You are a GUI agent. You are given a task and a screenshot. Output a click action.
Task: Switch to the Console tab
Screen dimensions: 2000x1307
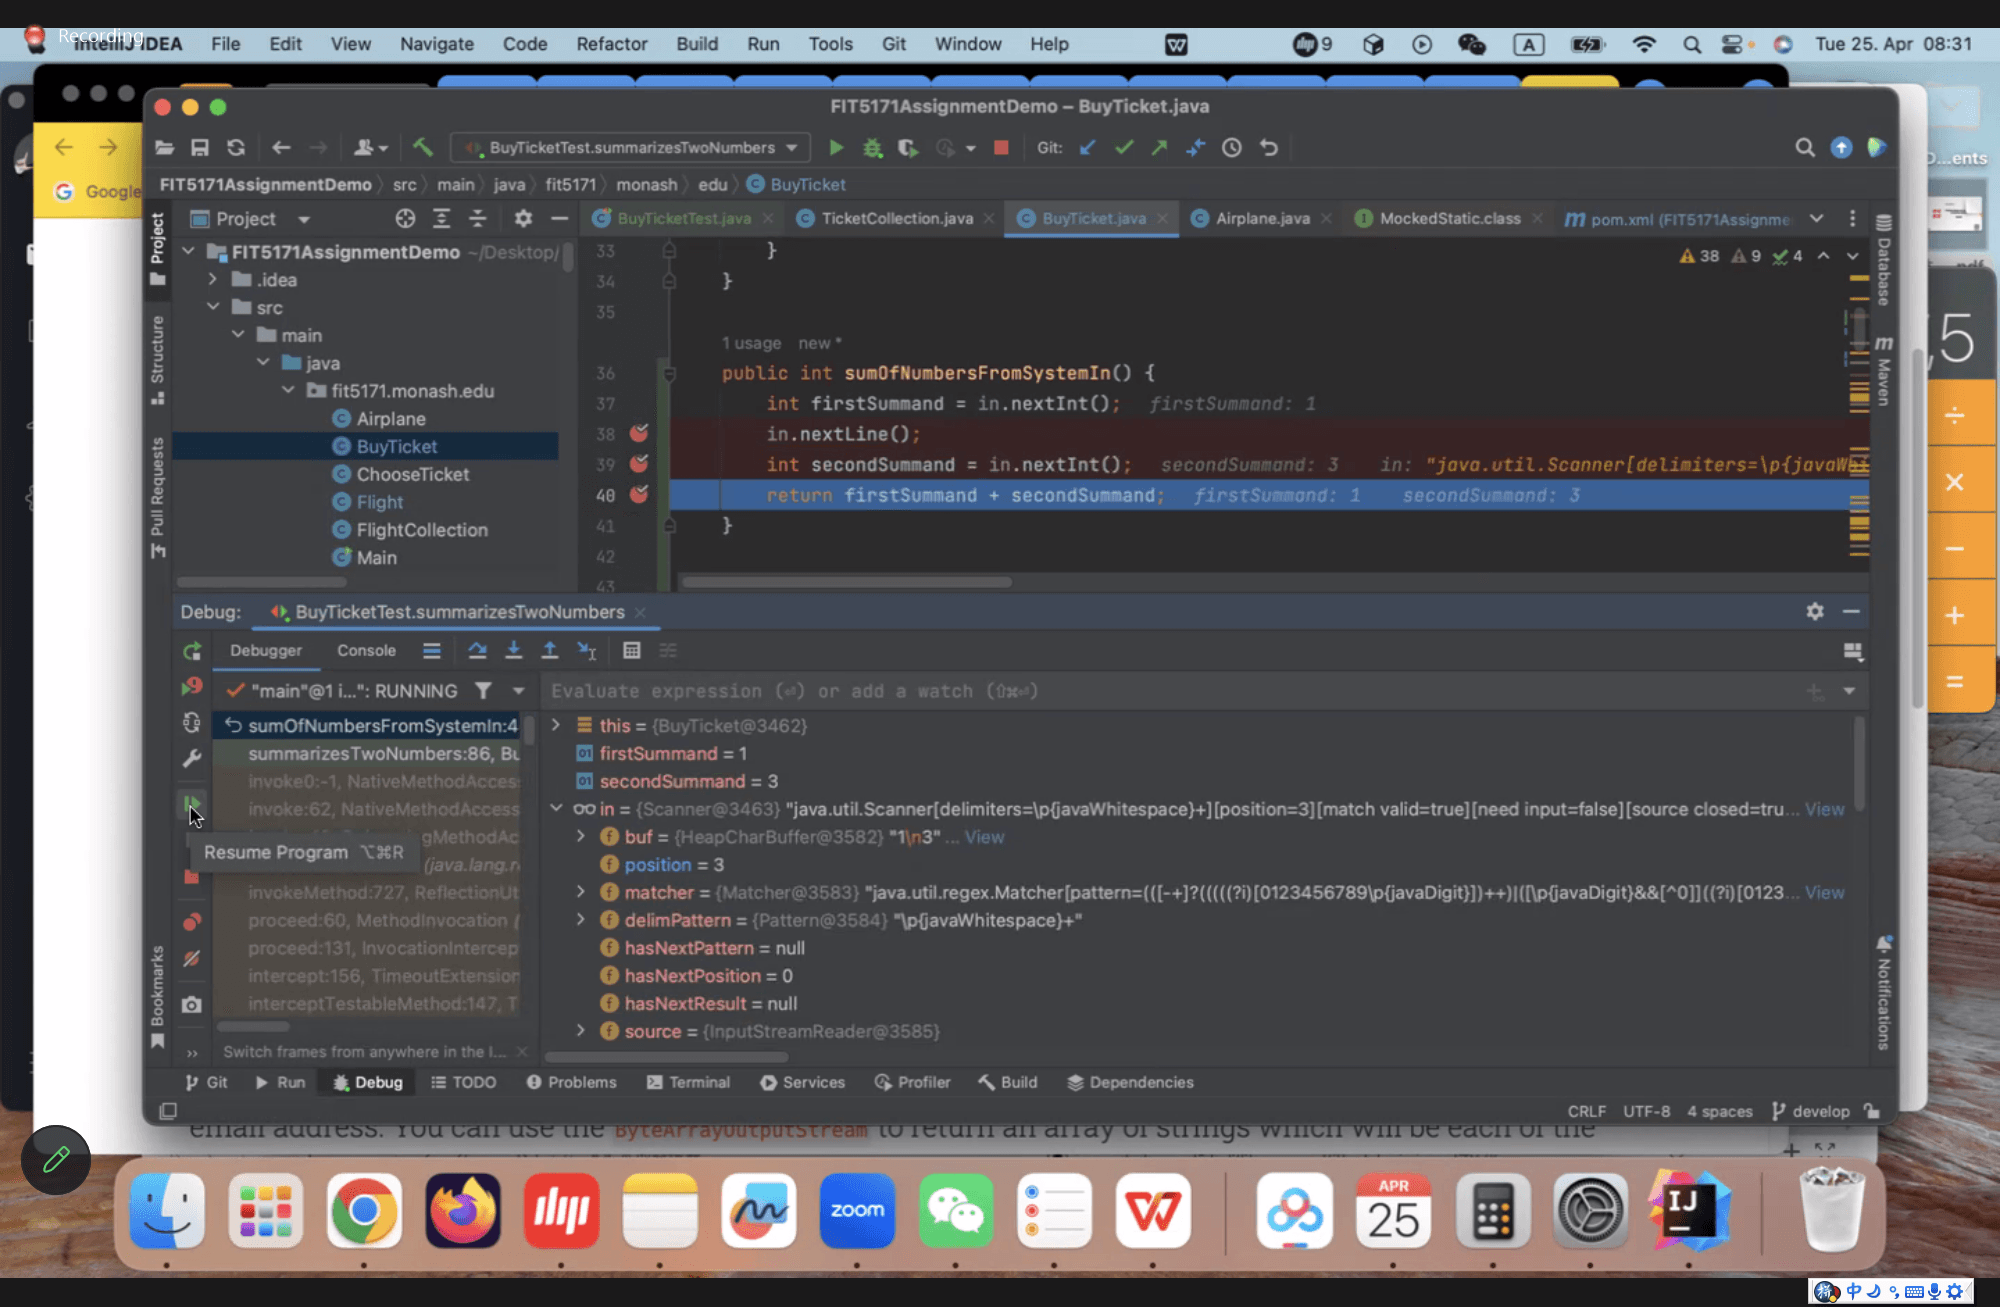(366, 650)
